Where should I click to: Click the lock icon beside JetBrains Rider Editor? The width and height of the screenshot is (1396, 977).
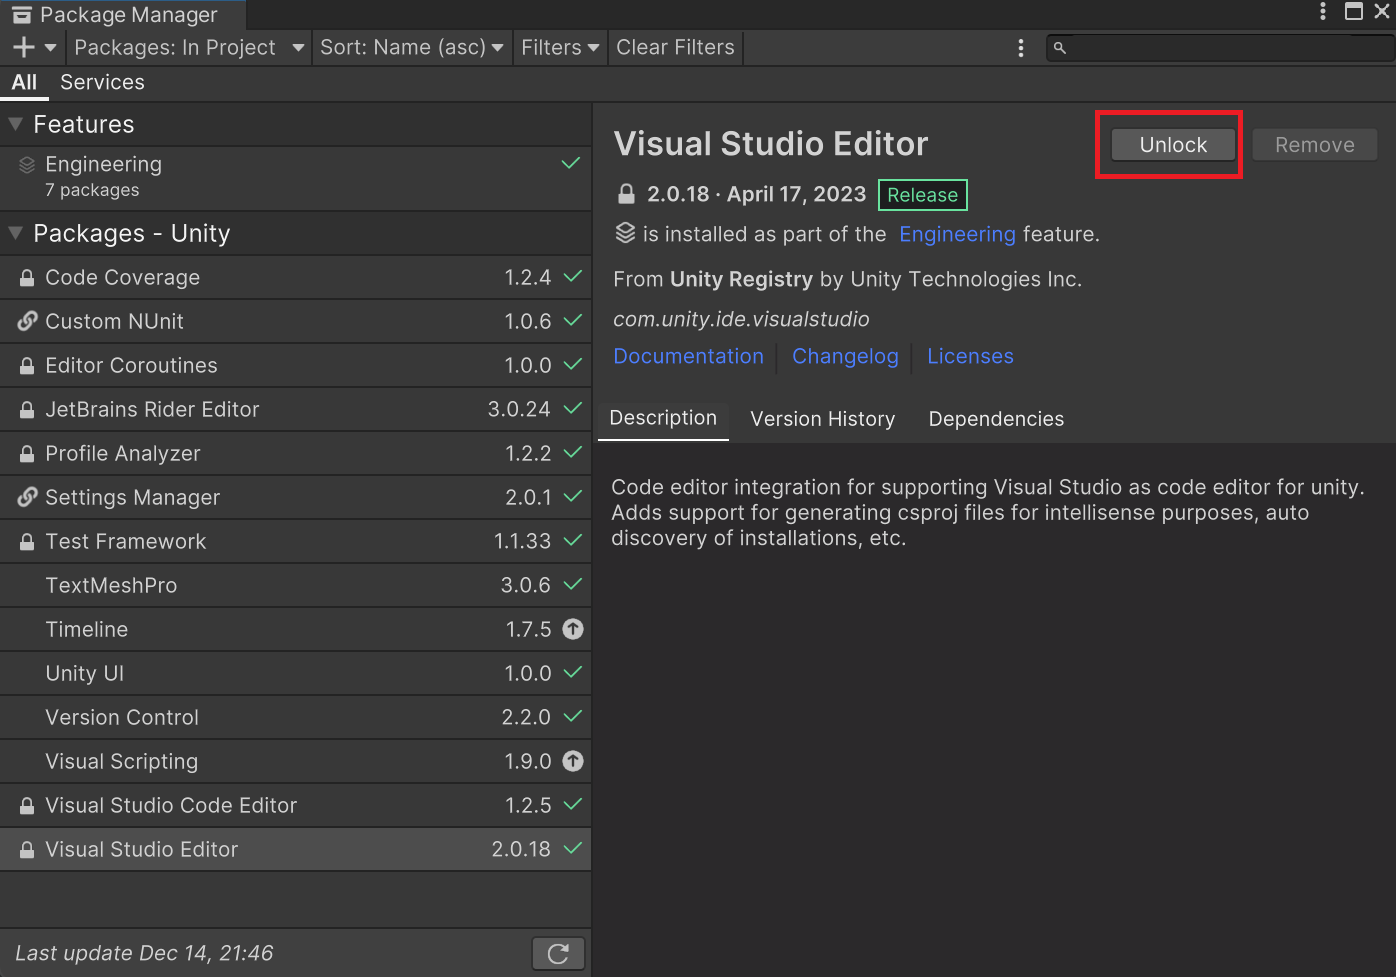(x=27, y=410)
